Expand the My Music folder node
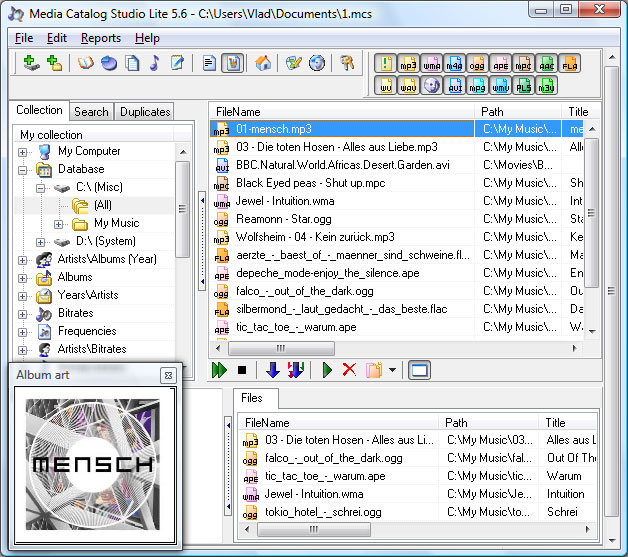The image size is (628, 557). click(x=59, y=223)
